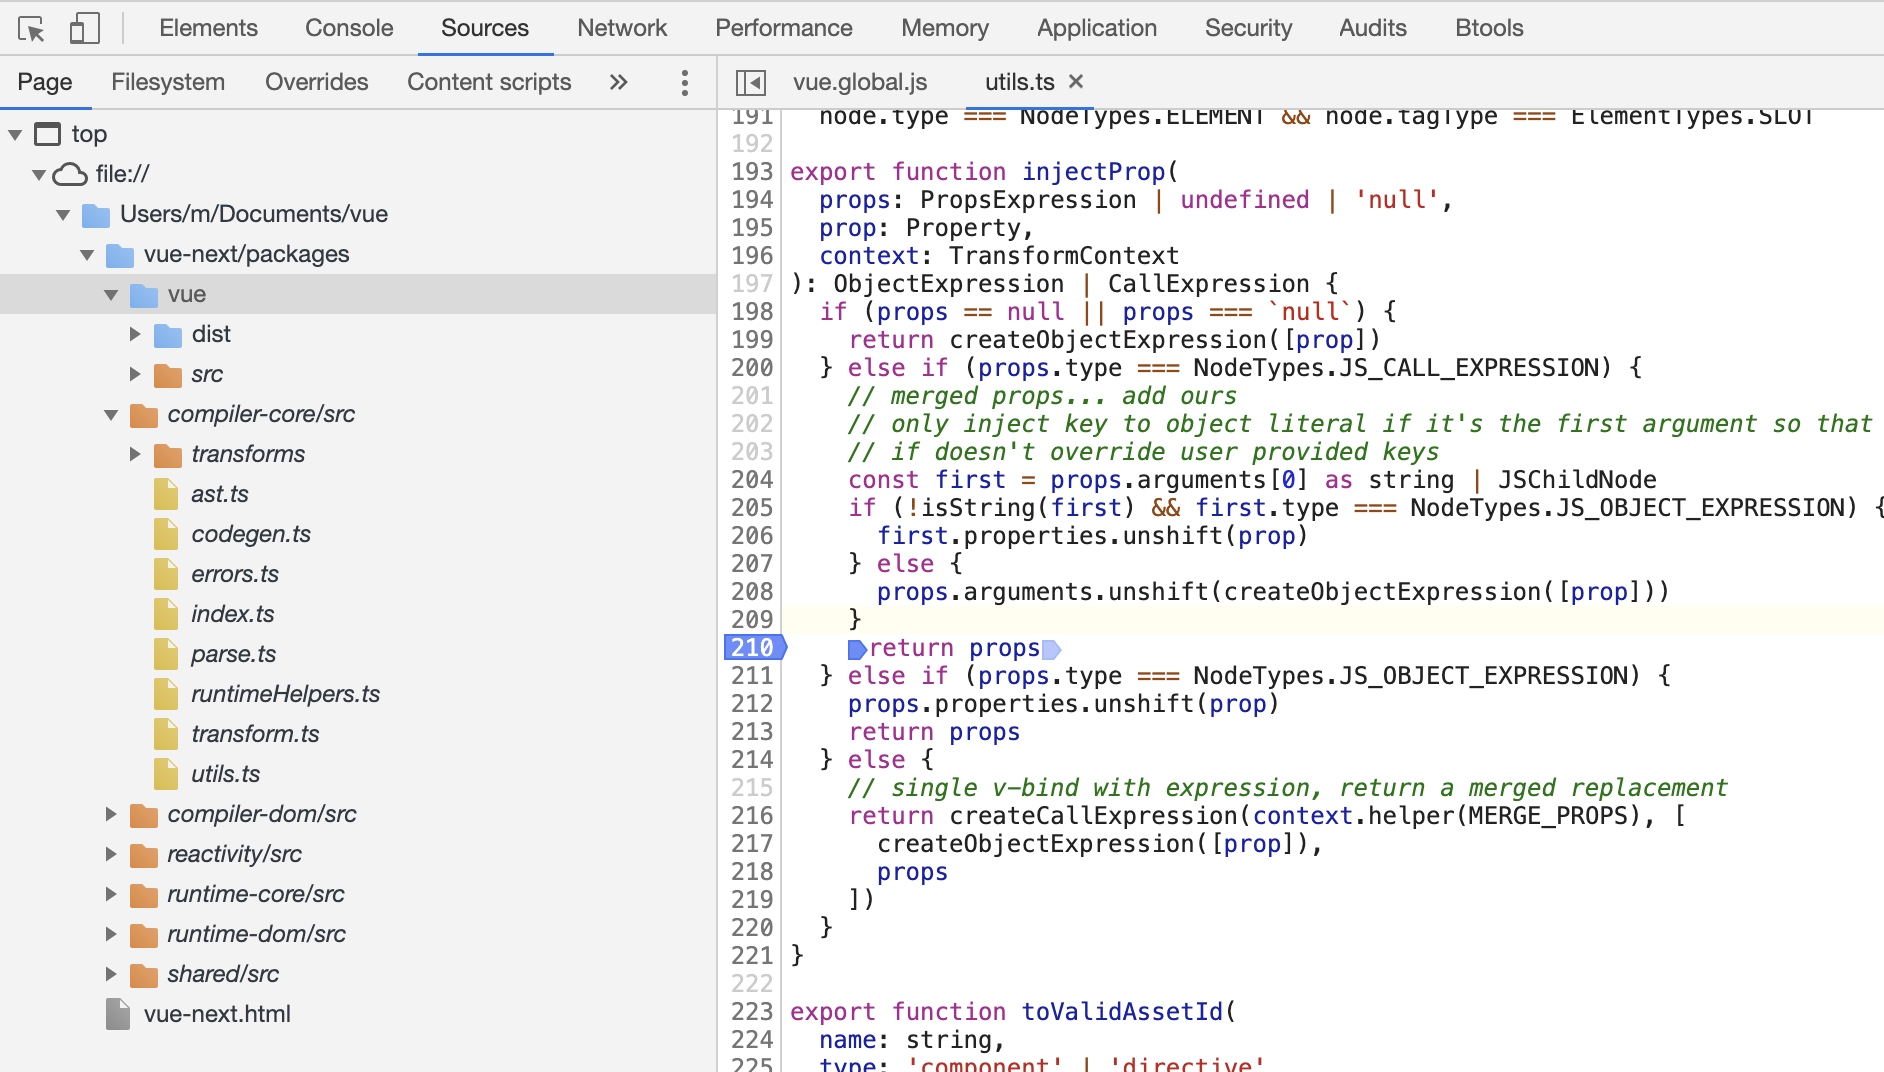Open the Overrides navigator tab
Screen dimensions: 1884x1072
pyautogui.click(x=317, y=82)
